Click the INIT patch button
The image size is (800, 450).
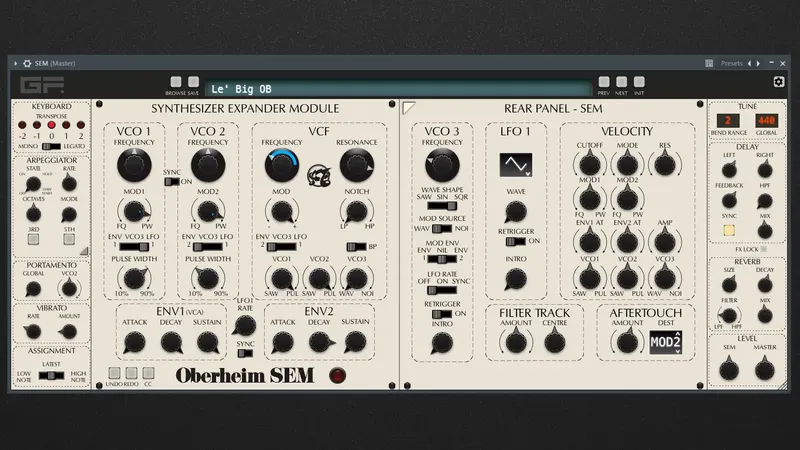(x=639, y=82)
